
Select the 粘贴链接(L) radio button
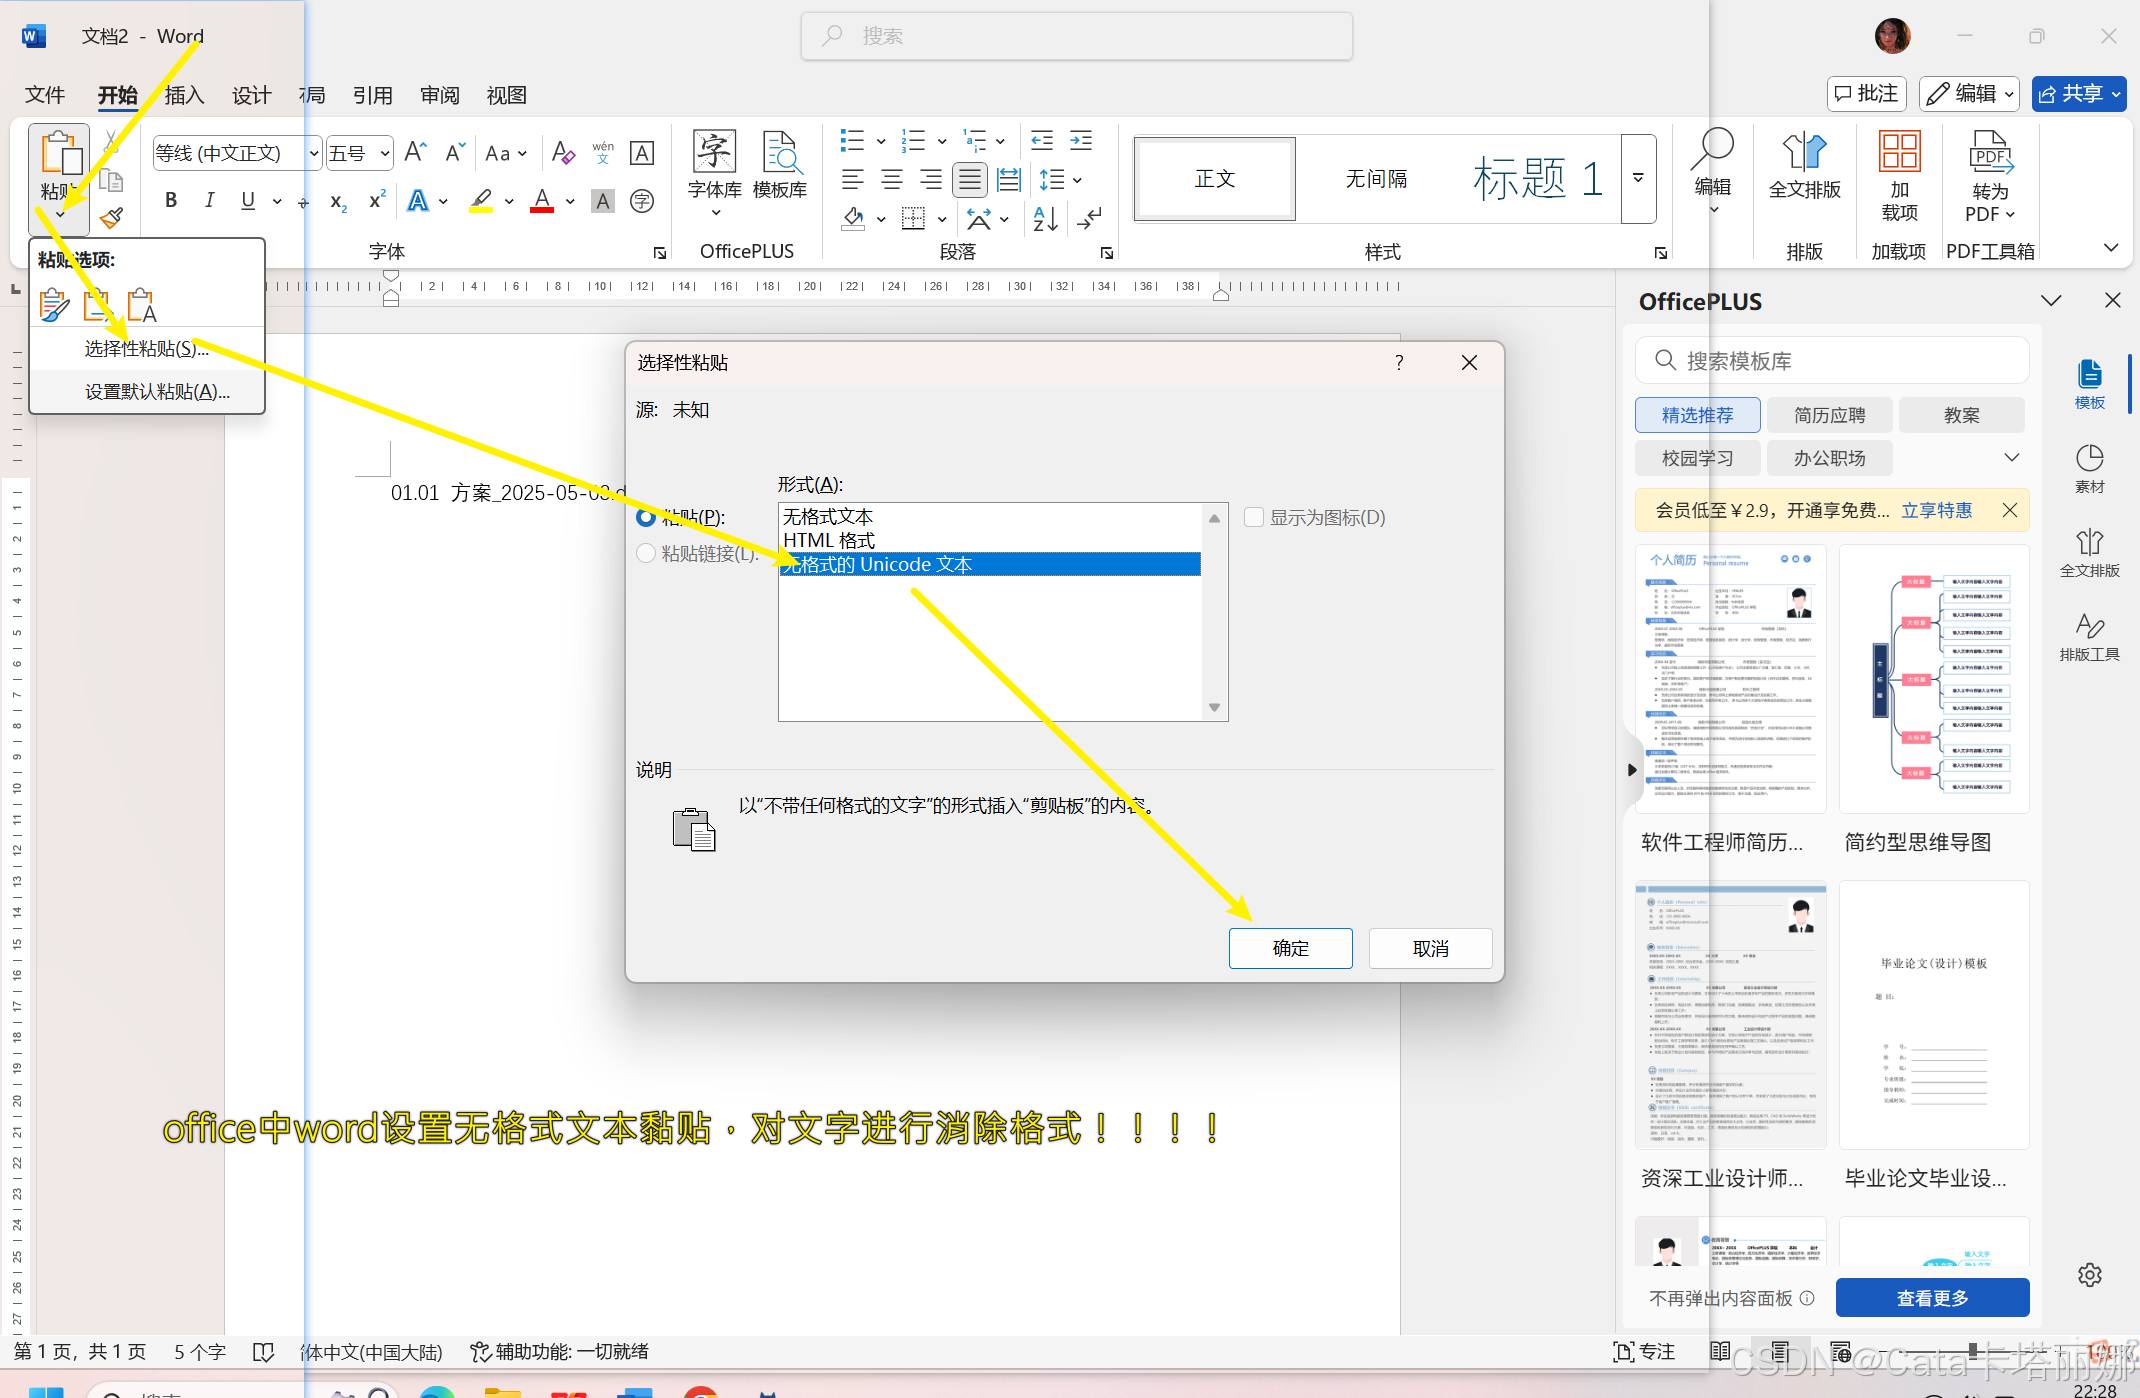646,553
